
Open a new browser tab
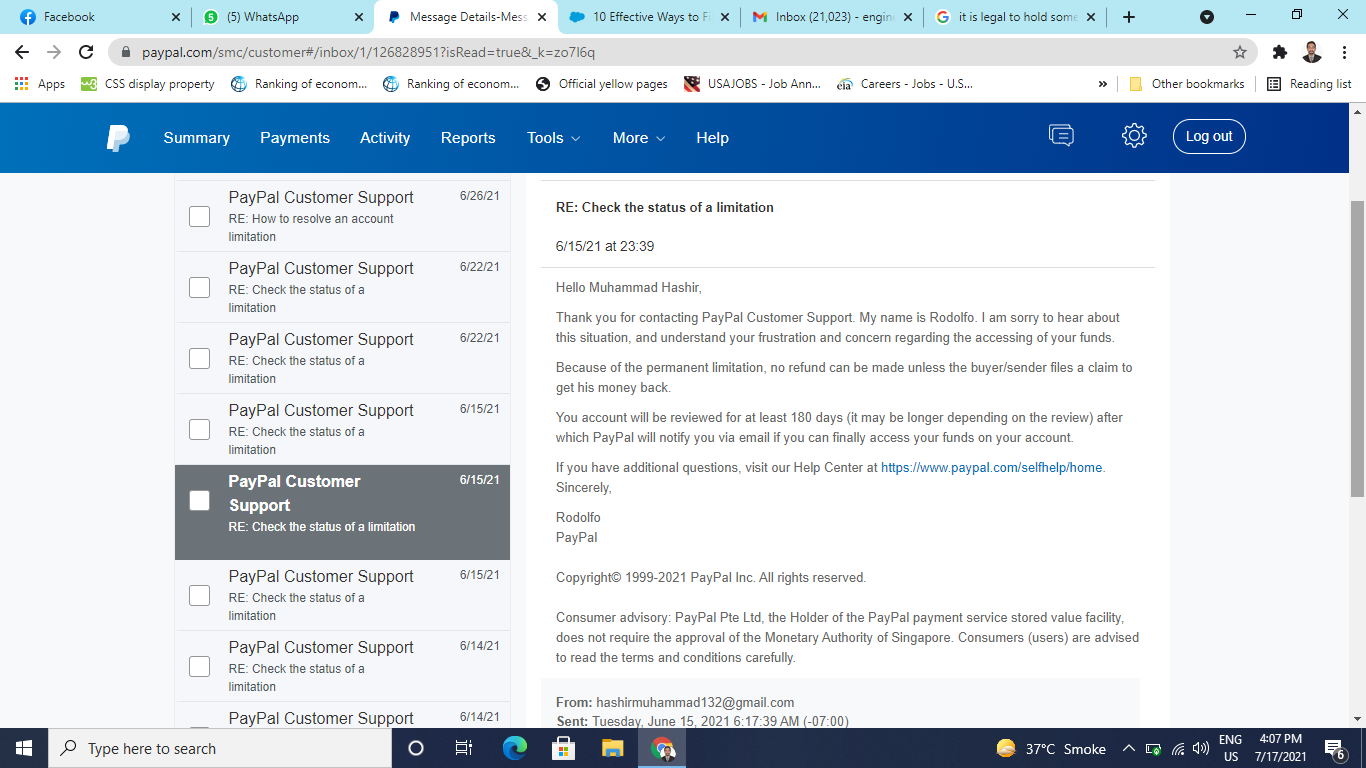1129,17
